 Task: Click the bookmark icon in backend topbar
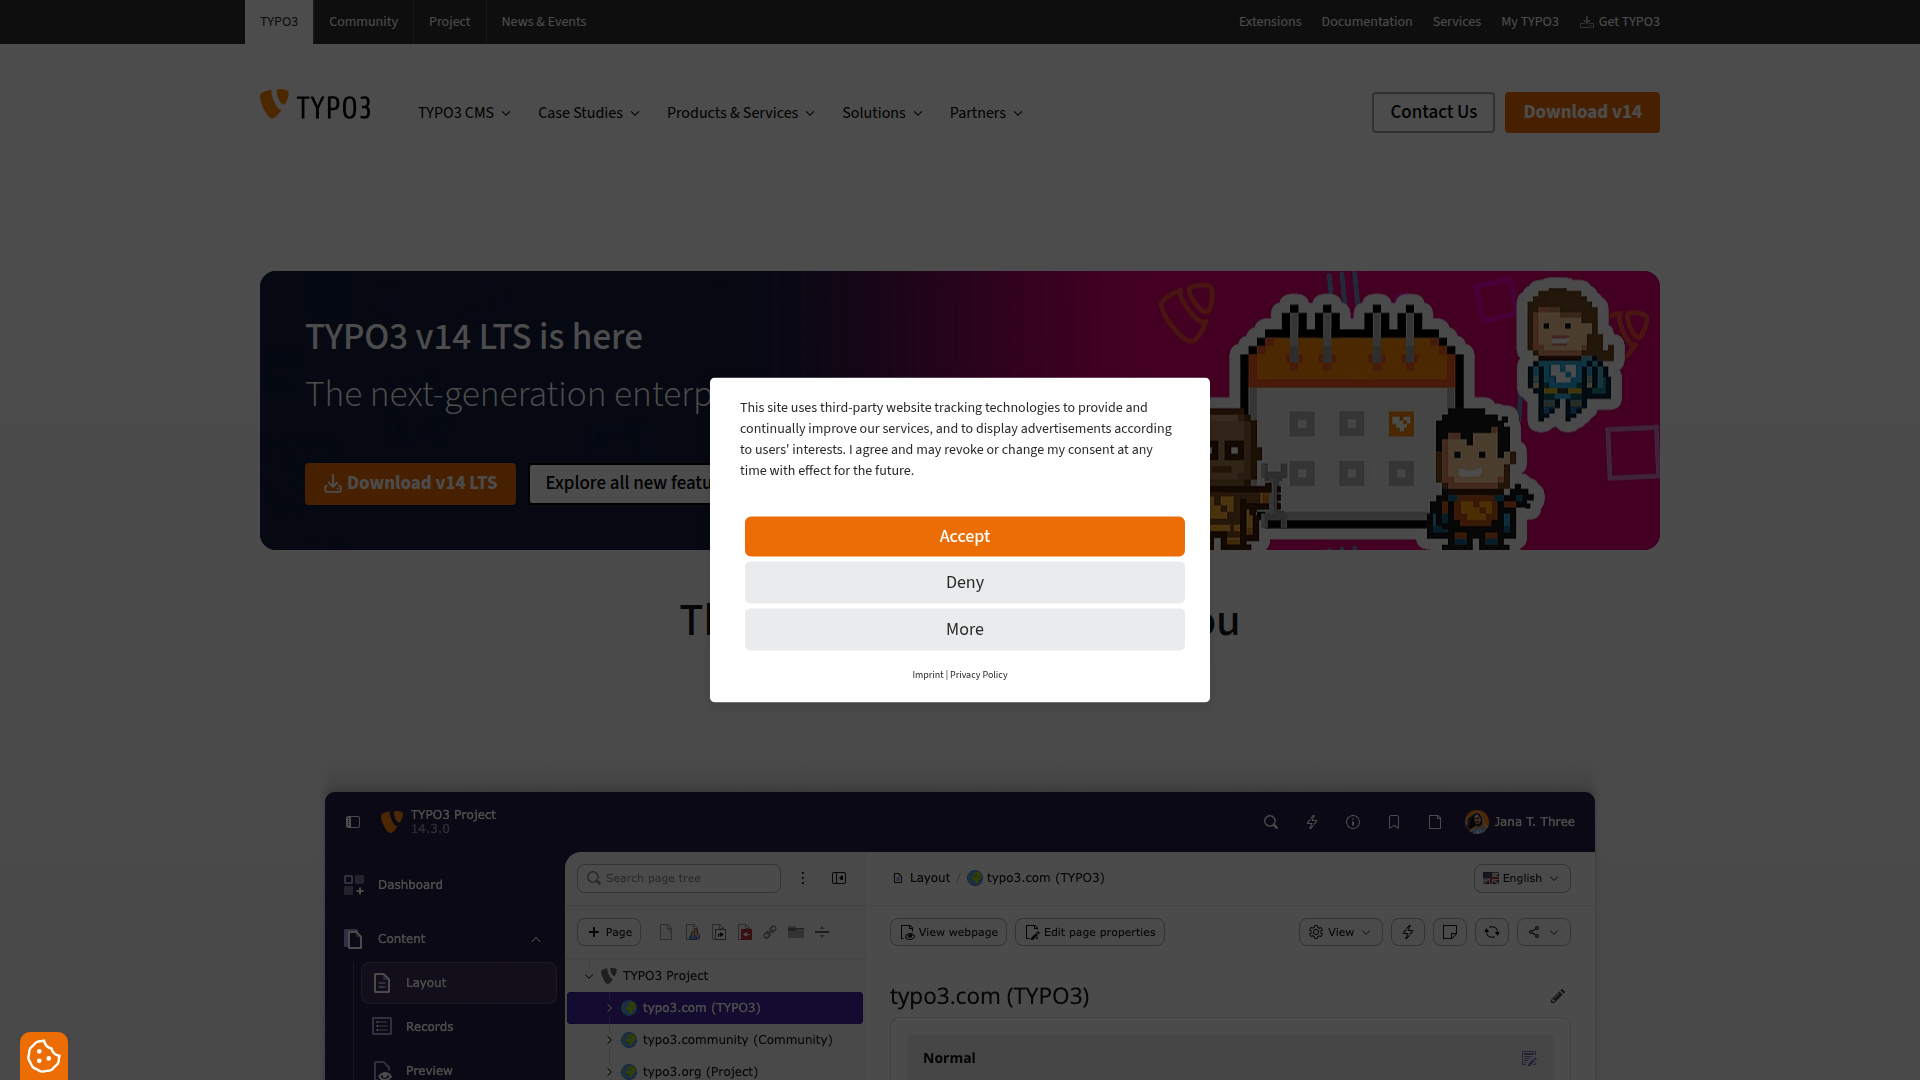[x=1394, y=822]
